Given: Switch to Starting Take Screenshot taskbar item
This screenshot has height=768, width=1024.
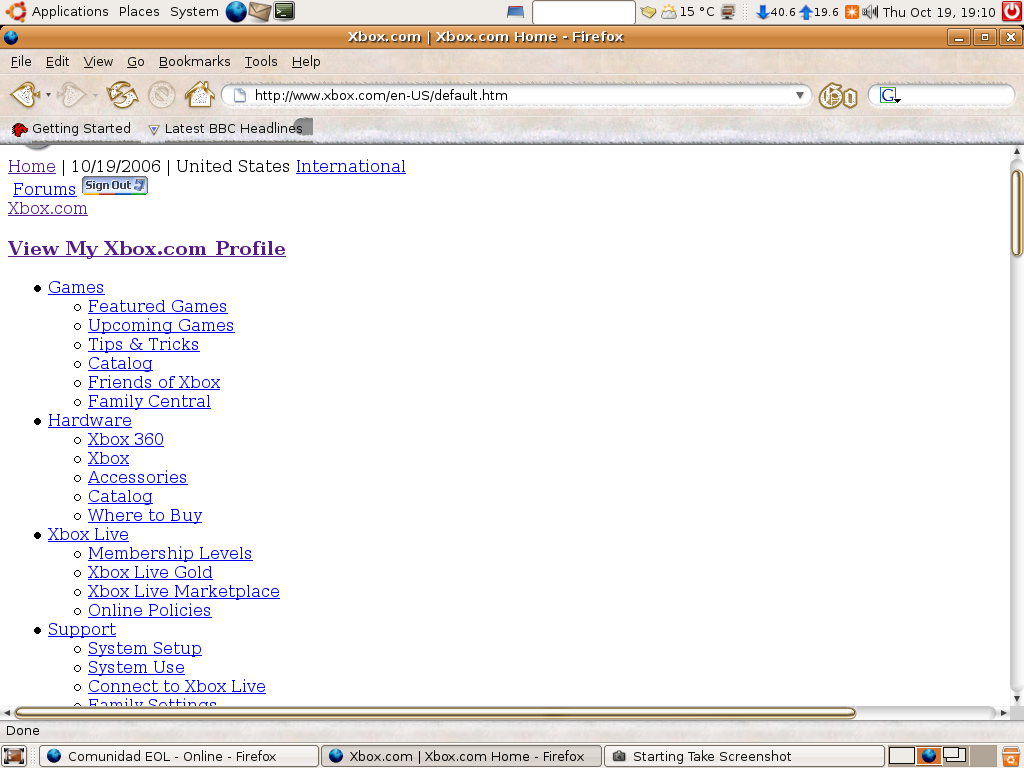Looking at the screenshot, I should coord(744,756).
